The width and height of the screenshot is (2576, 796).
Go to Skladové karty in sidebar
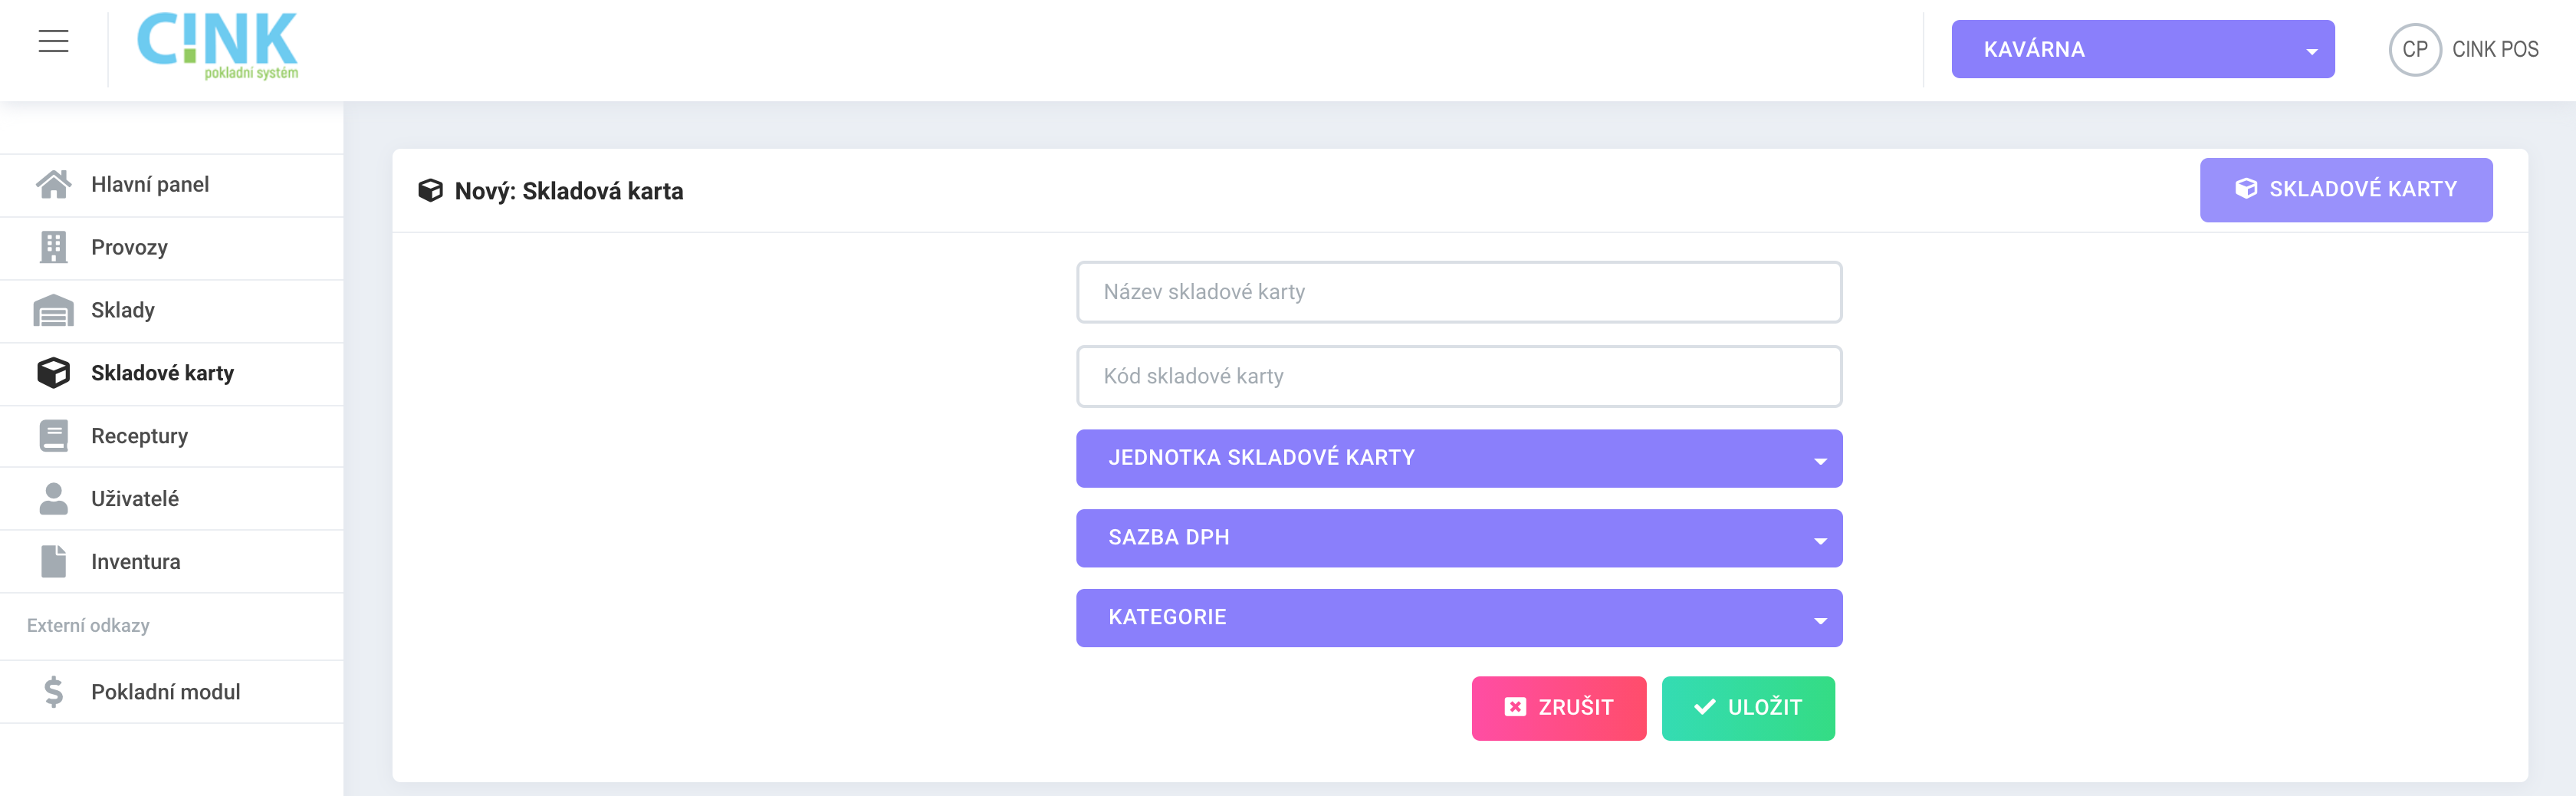click(172, 373)
